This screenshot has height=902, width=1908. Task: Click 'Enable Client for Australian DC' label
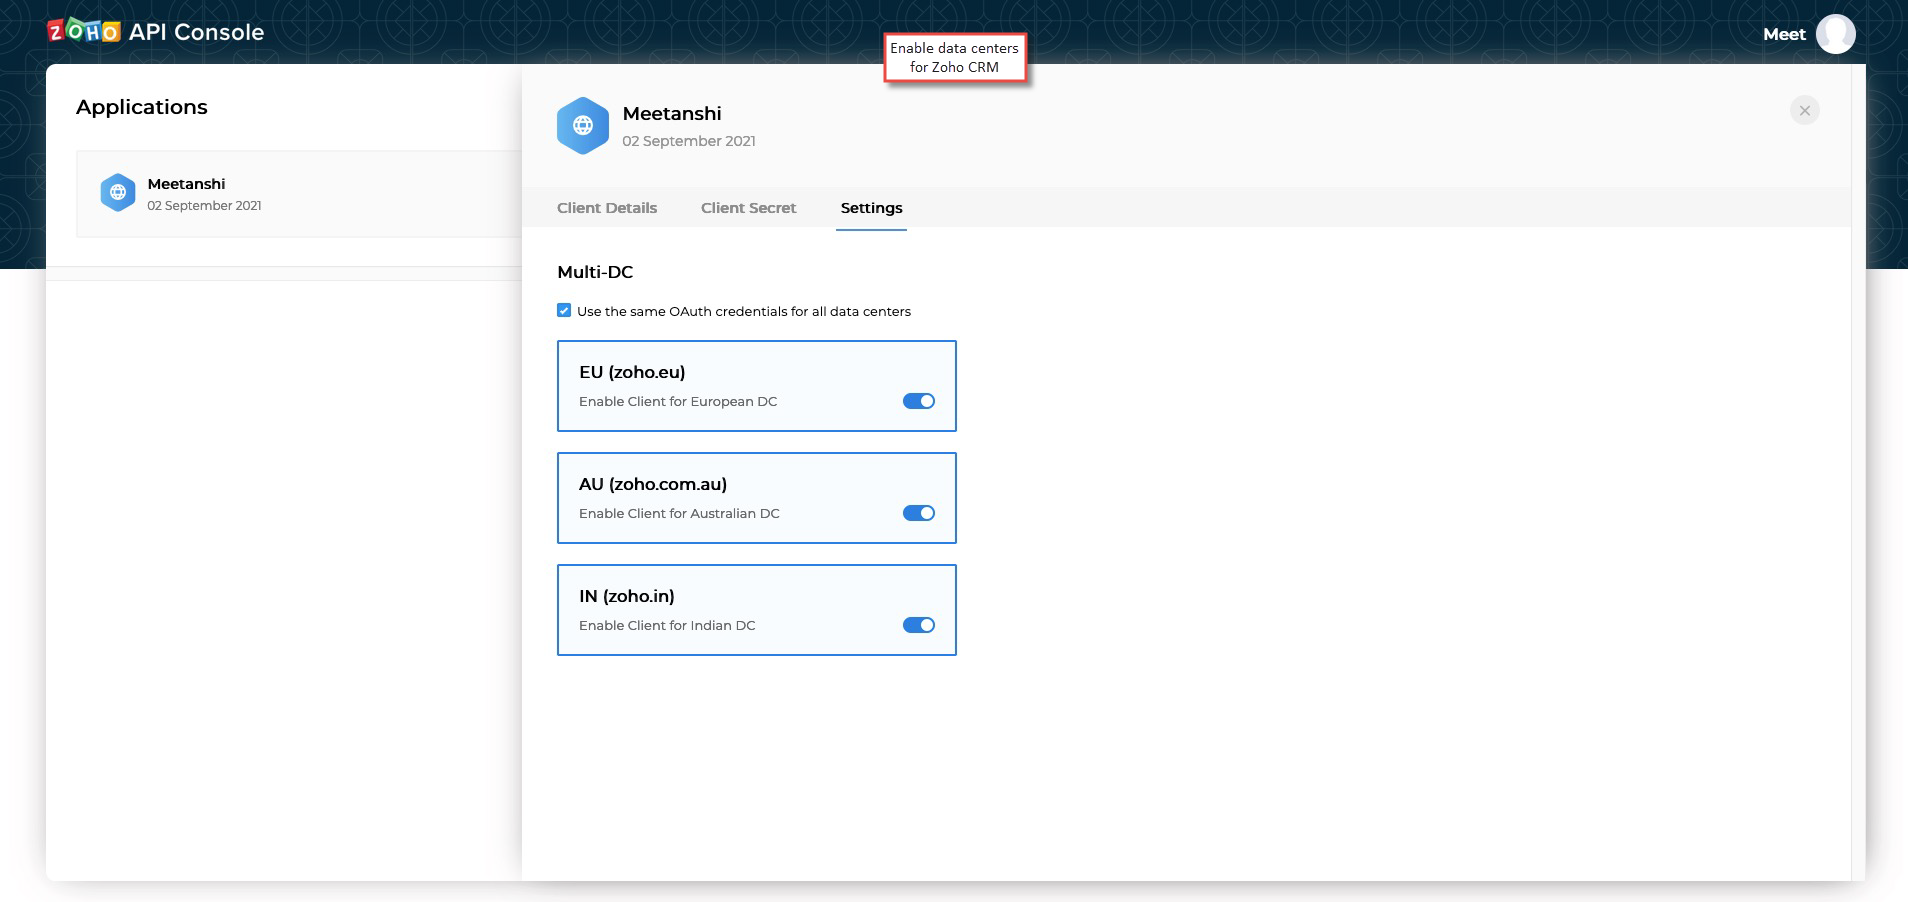(679, 513)
